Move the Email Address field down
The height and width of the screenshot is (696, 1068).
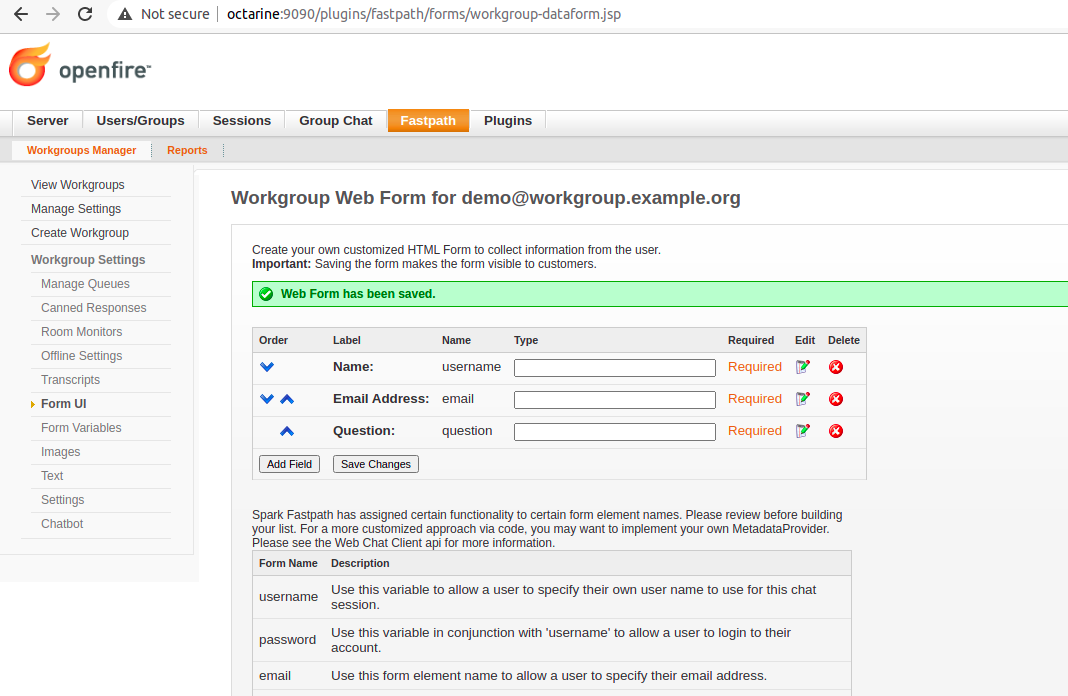266,399
